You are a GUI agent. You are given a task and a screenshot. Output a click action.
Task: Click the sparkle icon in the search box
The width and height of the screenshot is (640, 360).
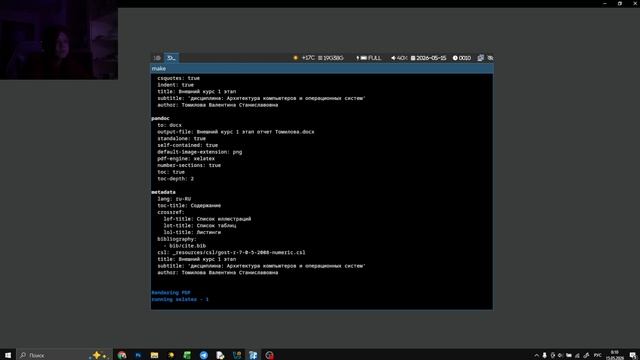[x=98, y=355]
